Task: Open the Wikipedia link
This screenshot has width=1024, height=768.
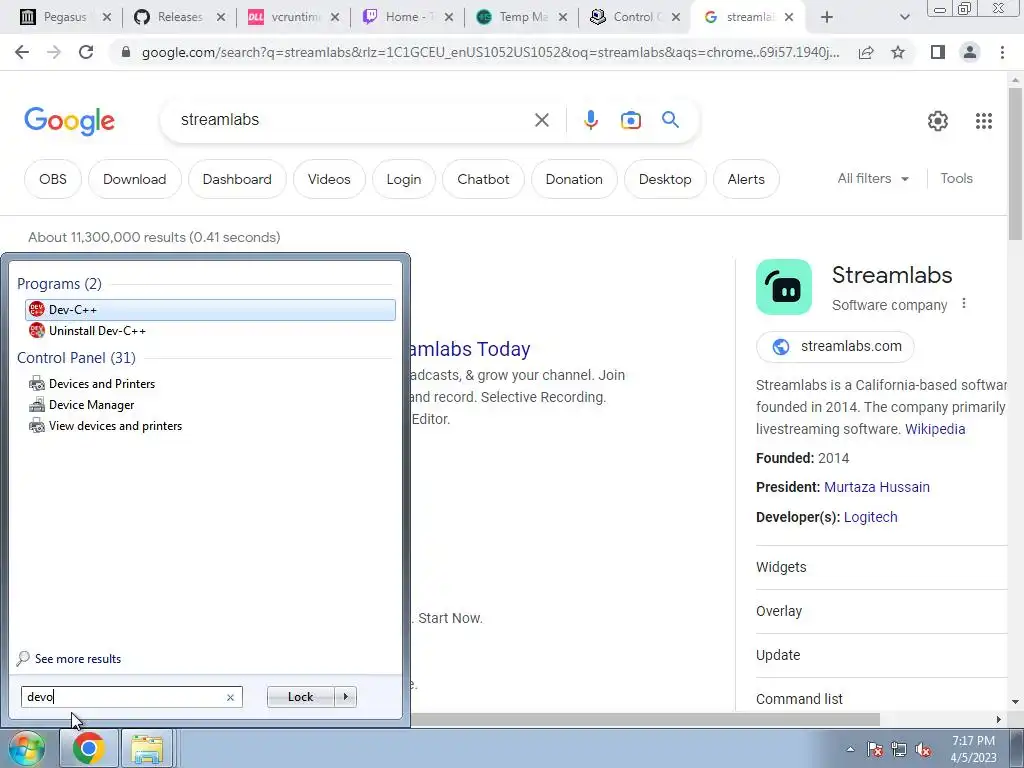Action: tap(935, 429)
